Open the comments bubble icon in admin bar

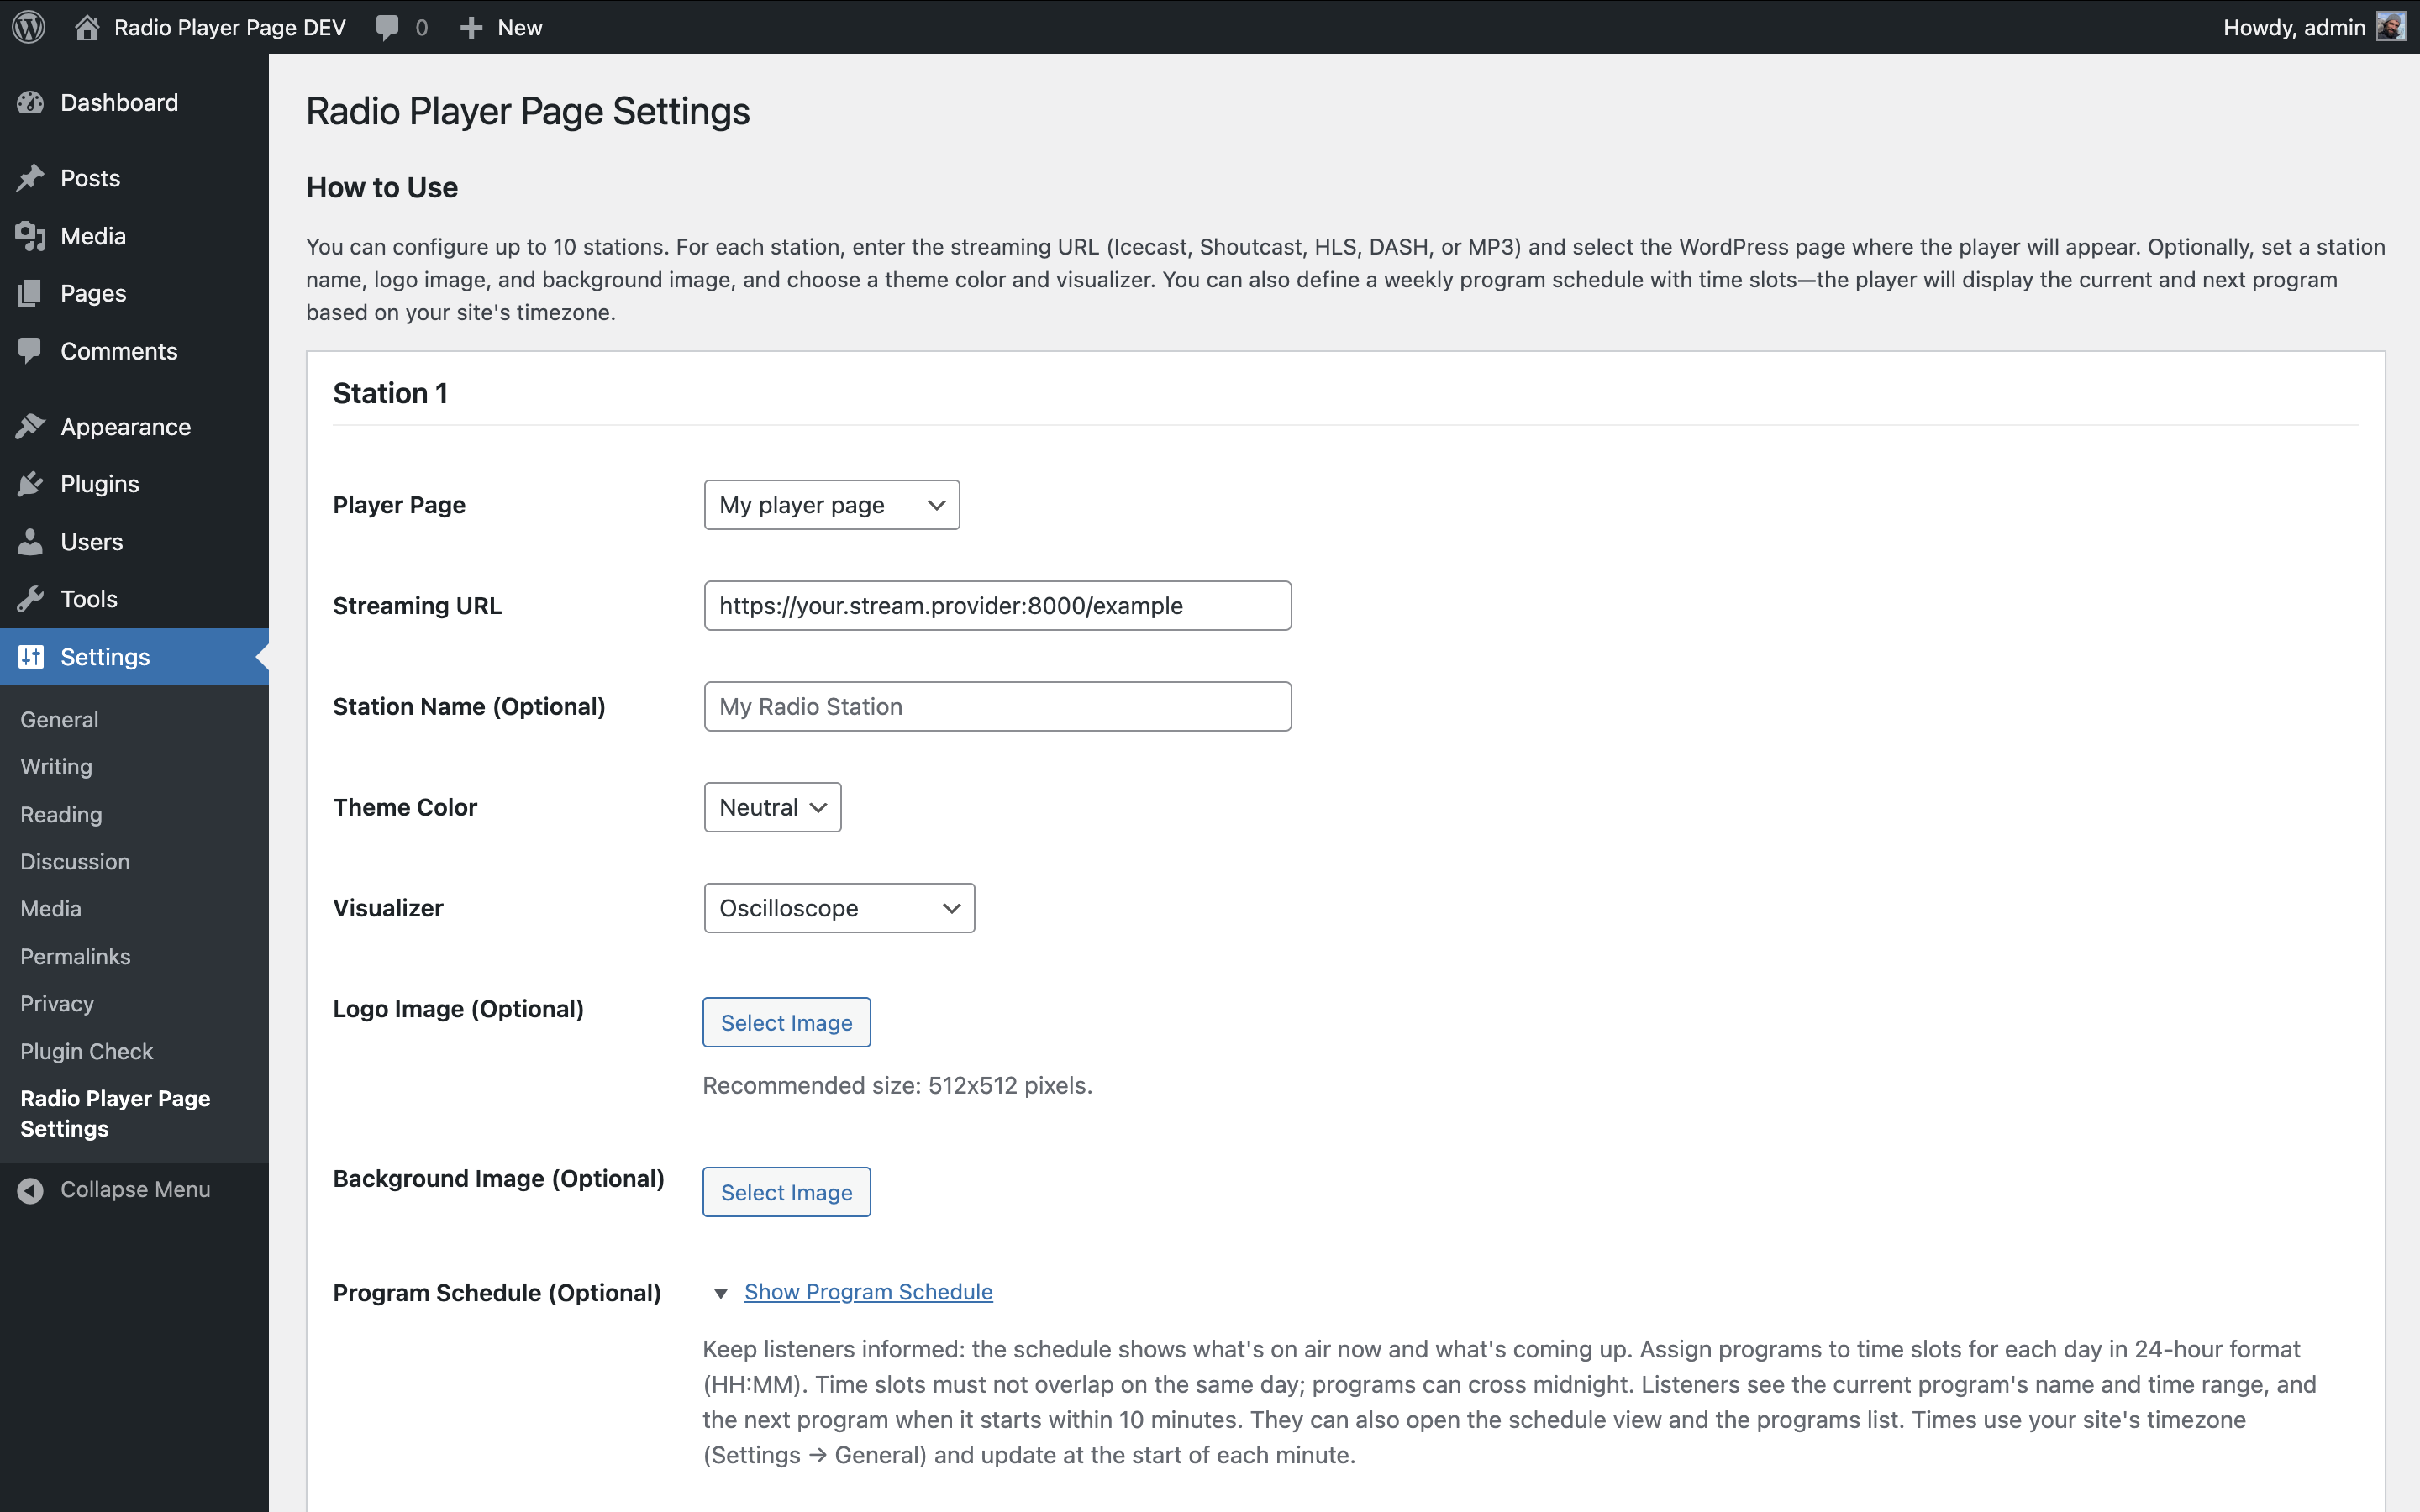[387, 27]
